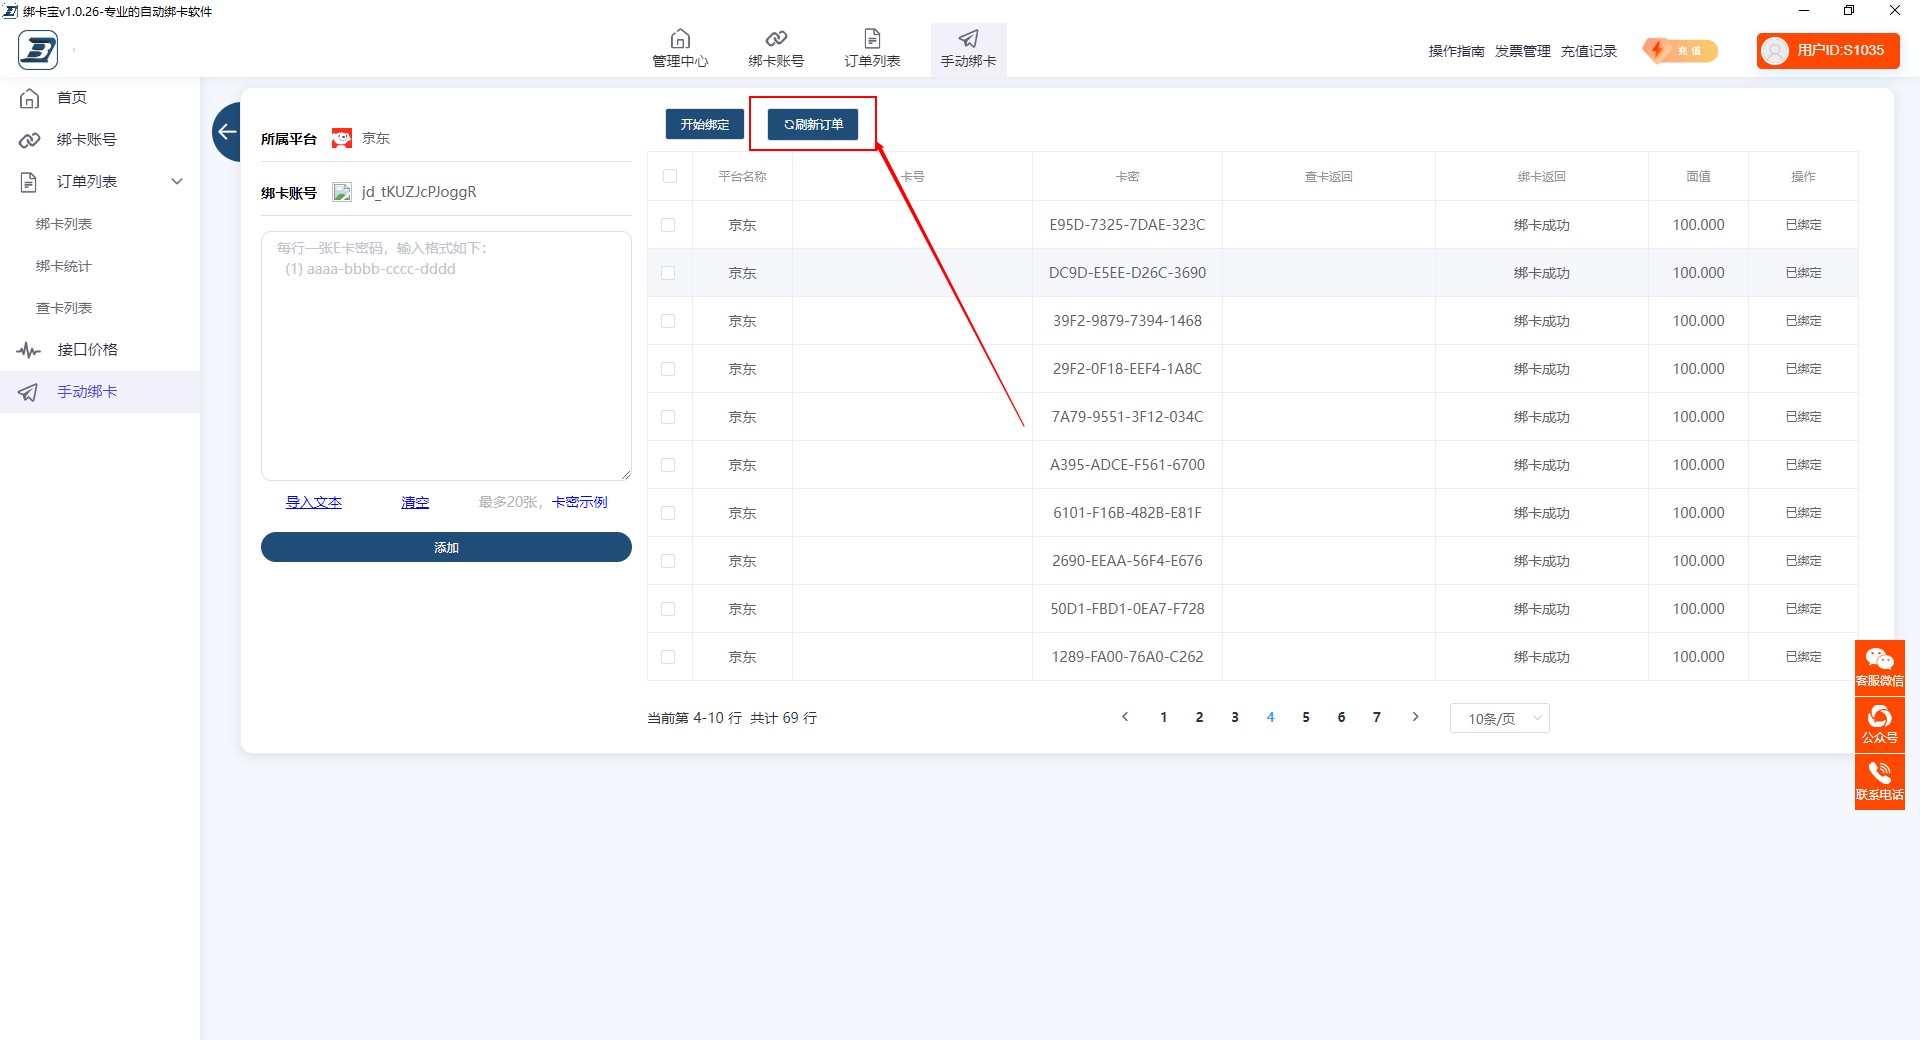Click the document icon beside sidebar 订单列表
1920x1040 pixels.
point(29,182)
